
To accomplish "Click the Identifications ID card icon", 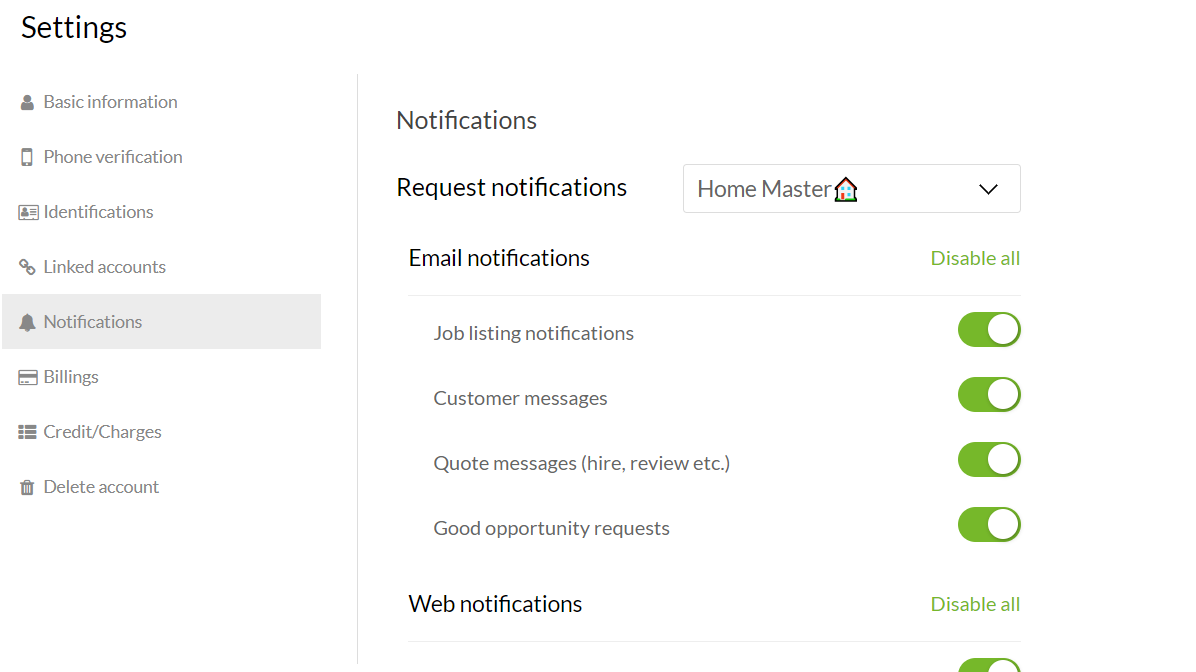I will [28, 212].
